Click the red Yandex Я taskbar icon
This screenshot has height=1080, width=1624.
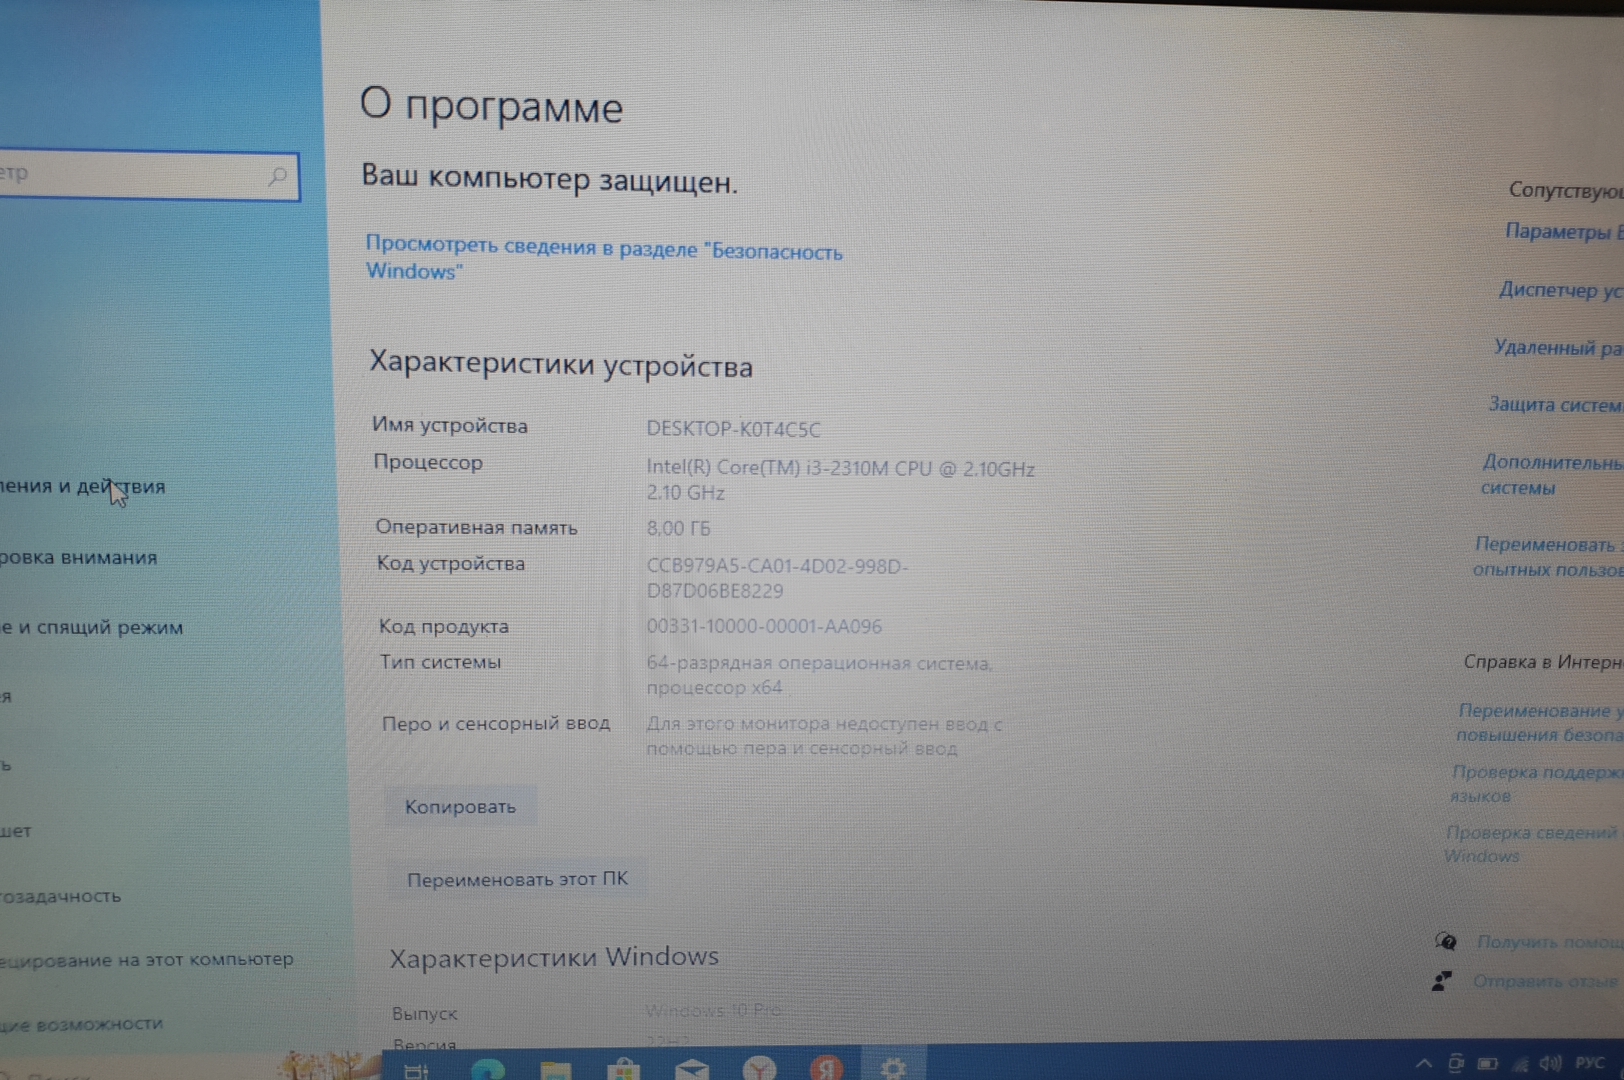[x=826, y=1070]
